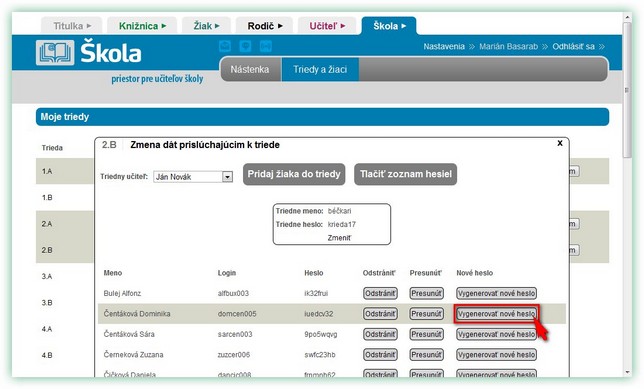Generate new password for Čentáková Dominika
644x389 pixels.
click(x=497, y=314)
